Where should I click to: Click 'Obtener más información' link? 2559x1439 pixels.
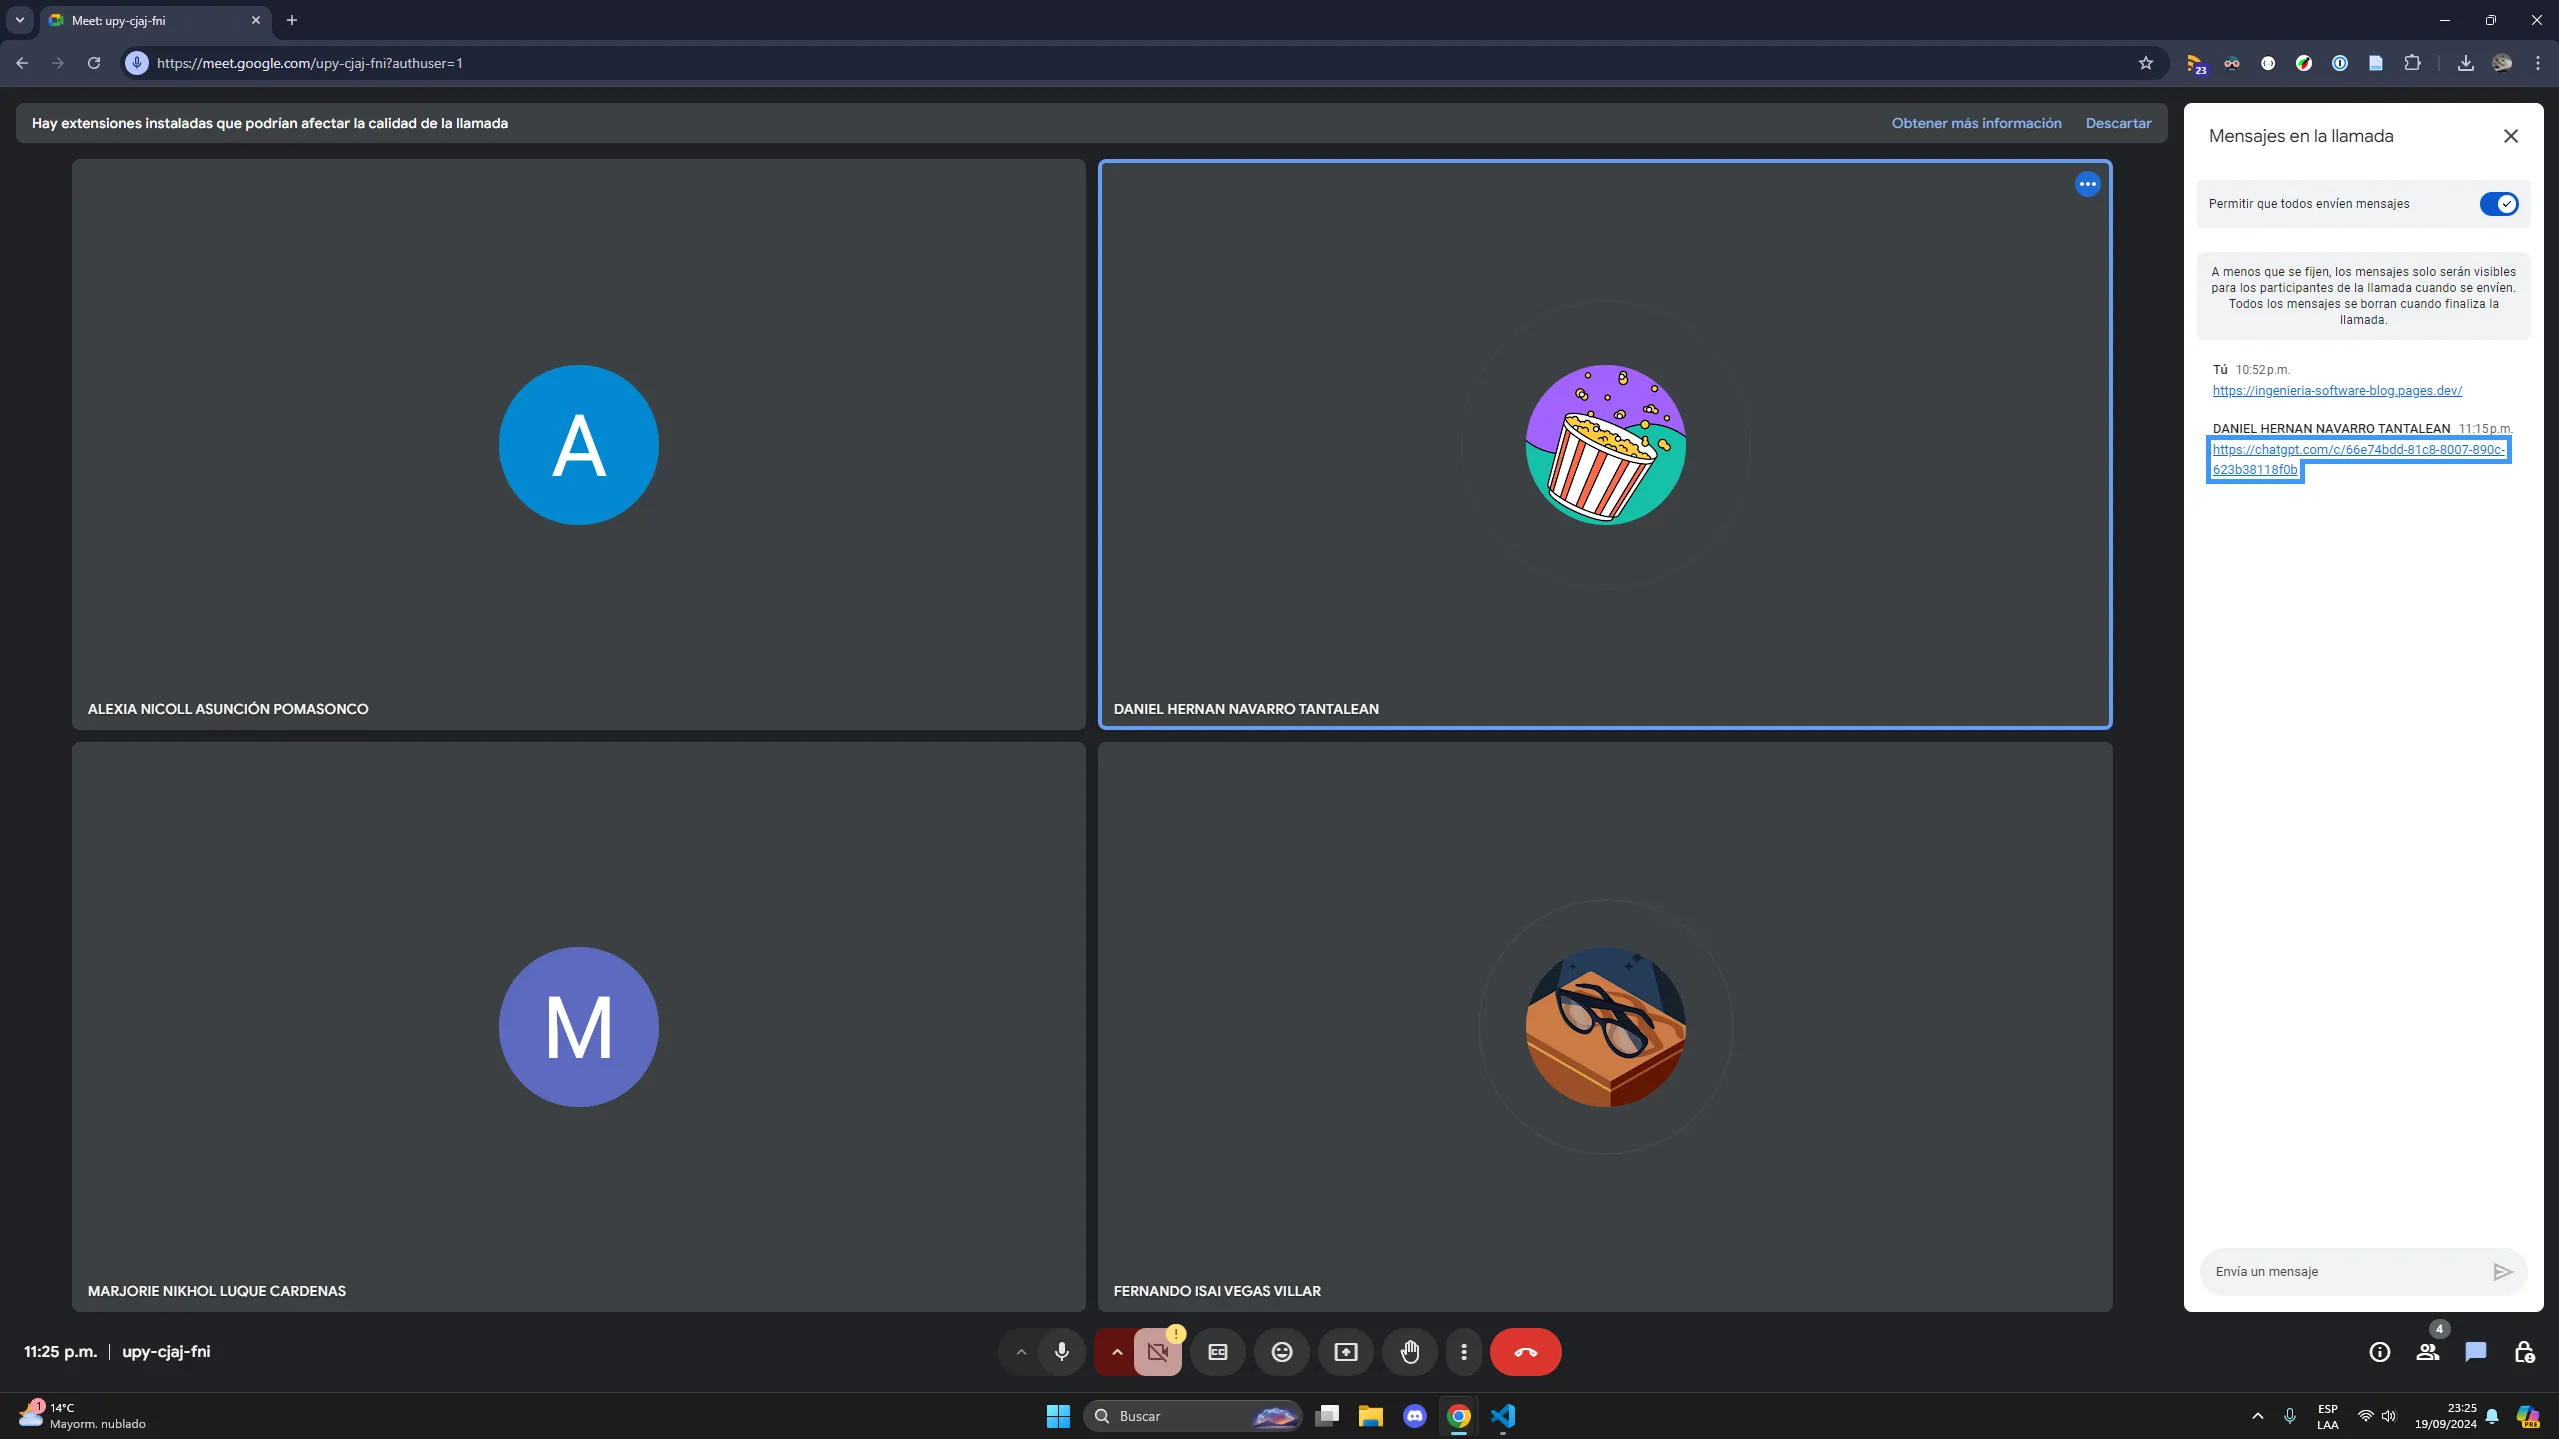1976,123
